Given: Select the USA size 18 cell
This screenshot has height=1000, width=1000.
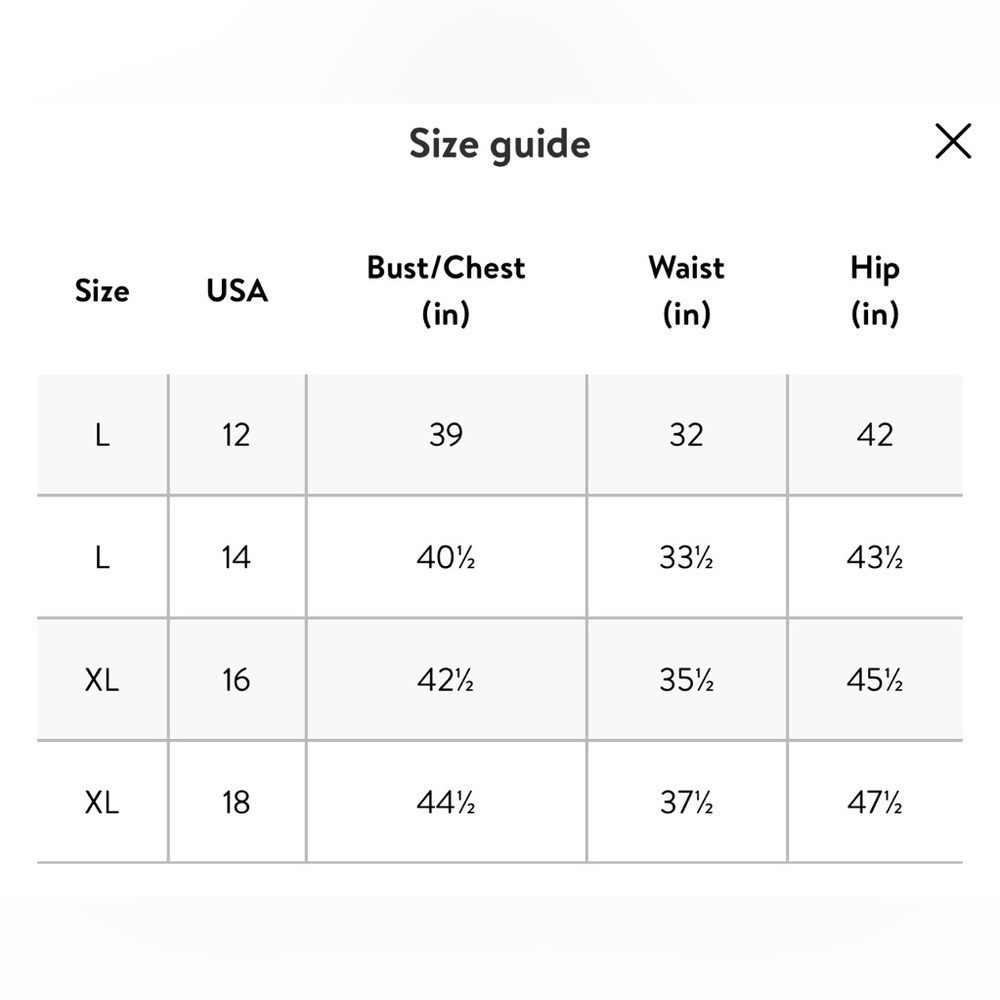Looking at the screenshot, I should tap(237, 802).
